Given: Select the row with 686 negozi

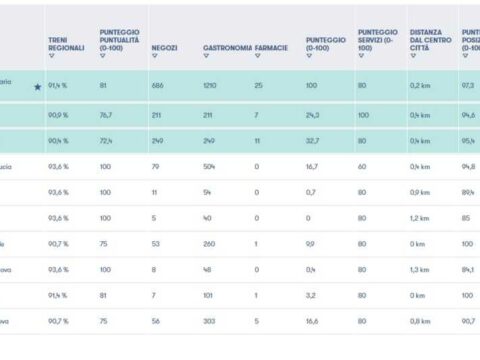Looking at the screenshot, I should (x=240, y=86).
